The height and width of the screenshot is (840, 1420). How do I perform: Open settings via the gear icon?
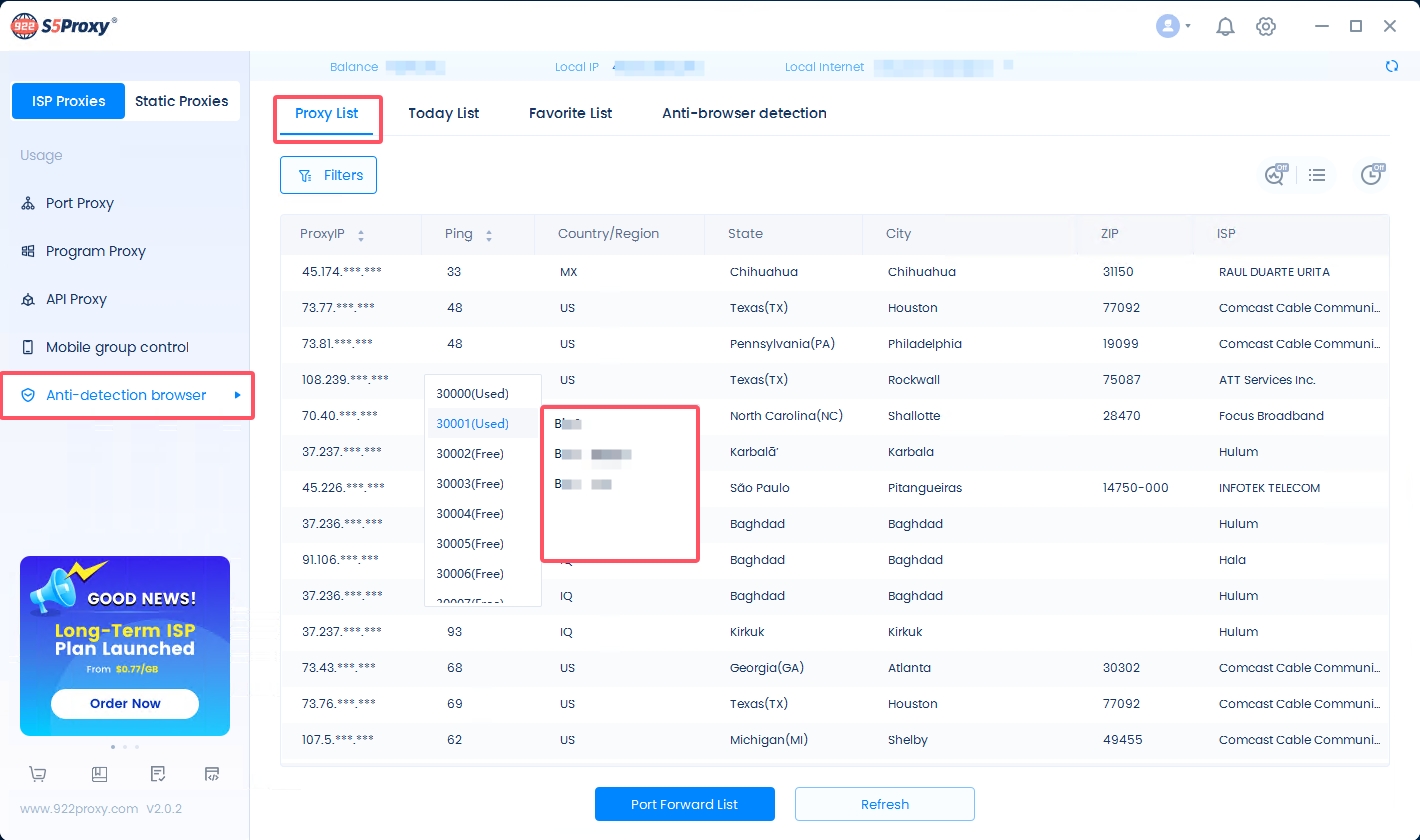tap(1266, 27)
